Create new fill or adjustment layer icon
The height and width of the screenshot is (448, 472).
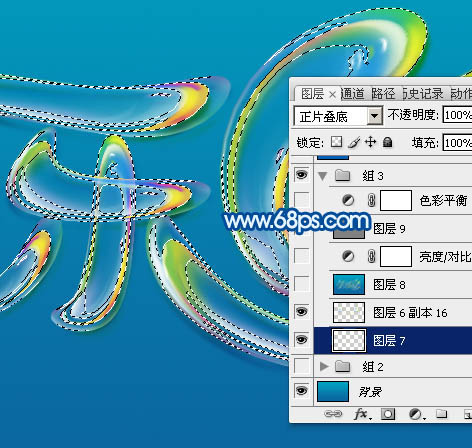pyautogui.click(x=416, y=414)
